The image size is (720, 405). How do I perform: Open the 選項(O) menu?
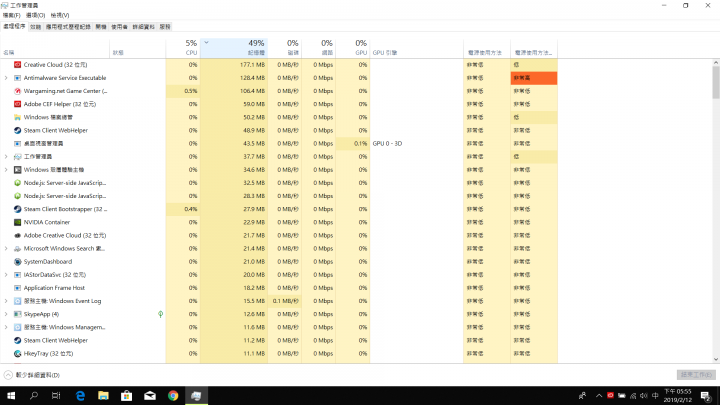pyautogui.click(x=35, y=15)
